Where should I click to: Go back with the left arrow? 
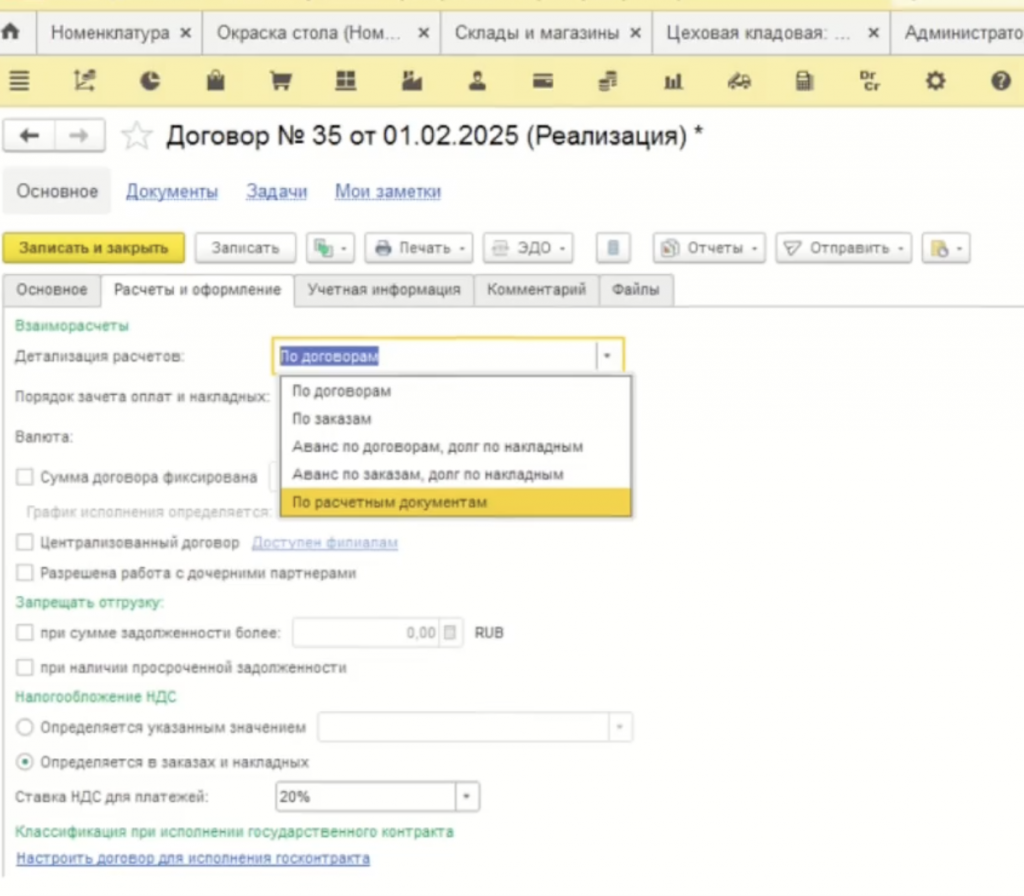tap(29, 136)
